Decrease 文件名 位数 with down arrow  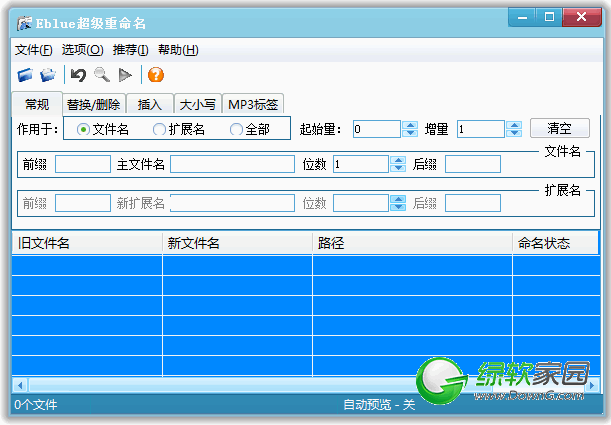click(398, 168)
